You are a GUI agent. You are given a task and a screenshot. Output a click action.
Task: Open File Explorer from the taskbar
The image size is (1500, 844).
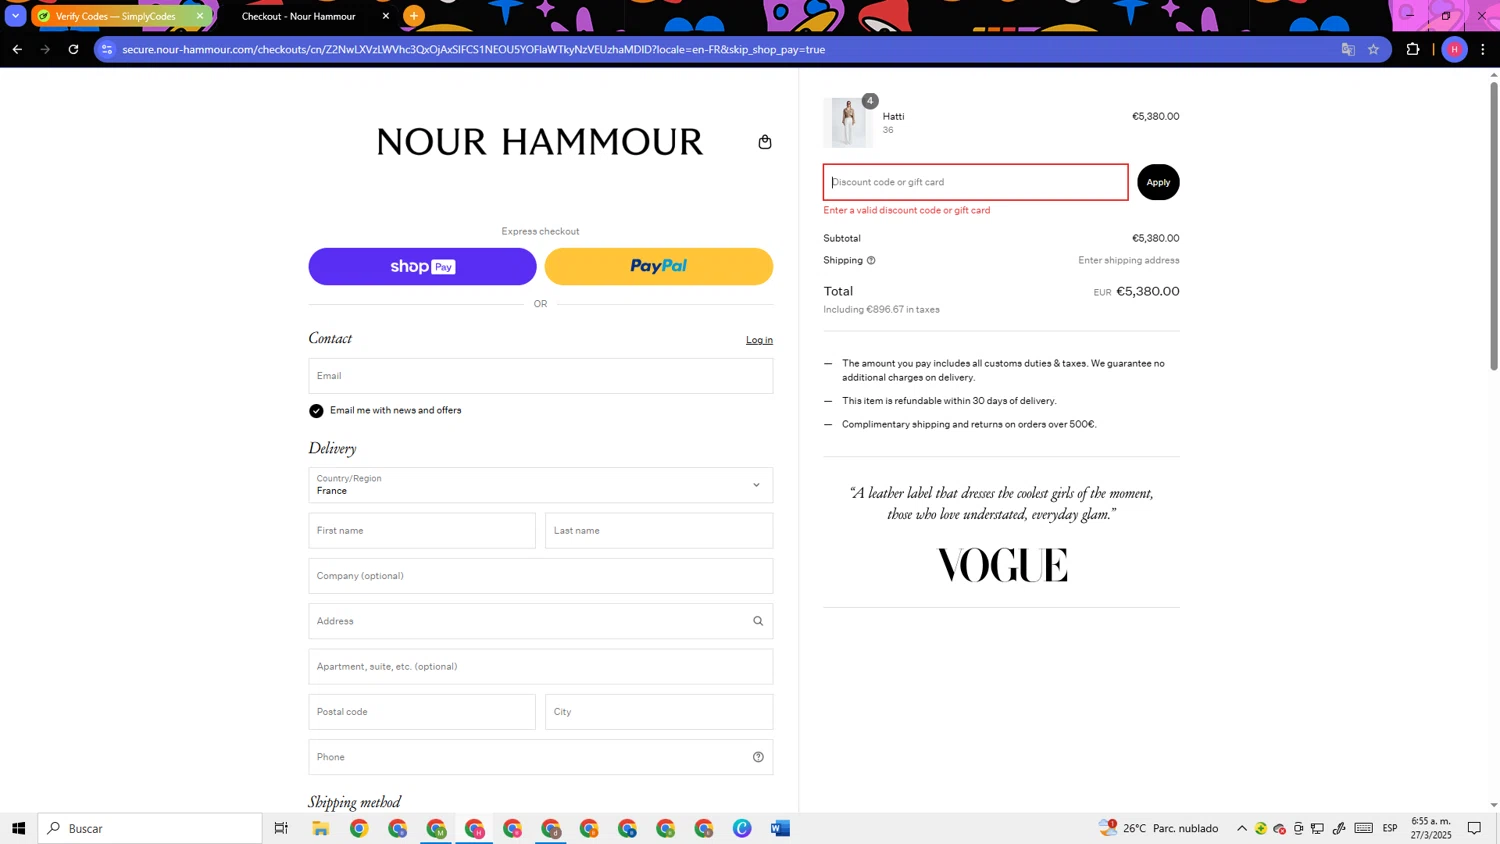(x=320, y=828)
